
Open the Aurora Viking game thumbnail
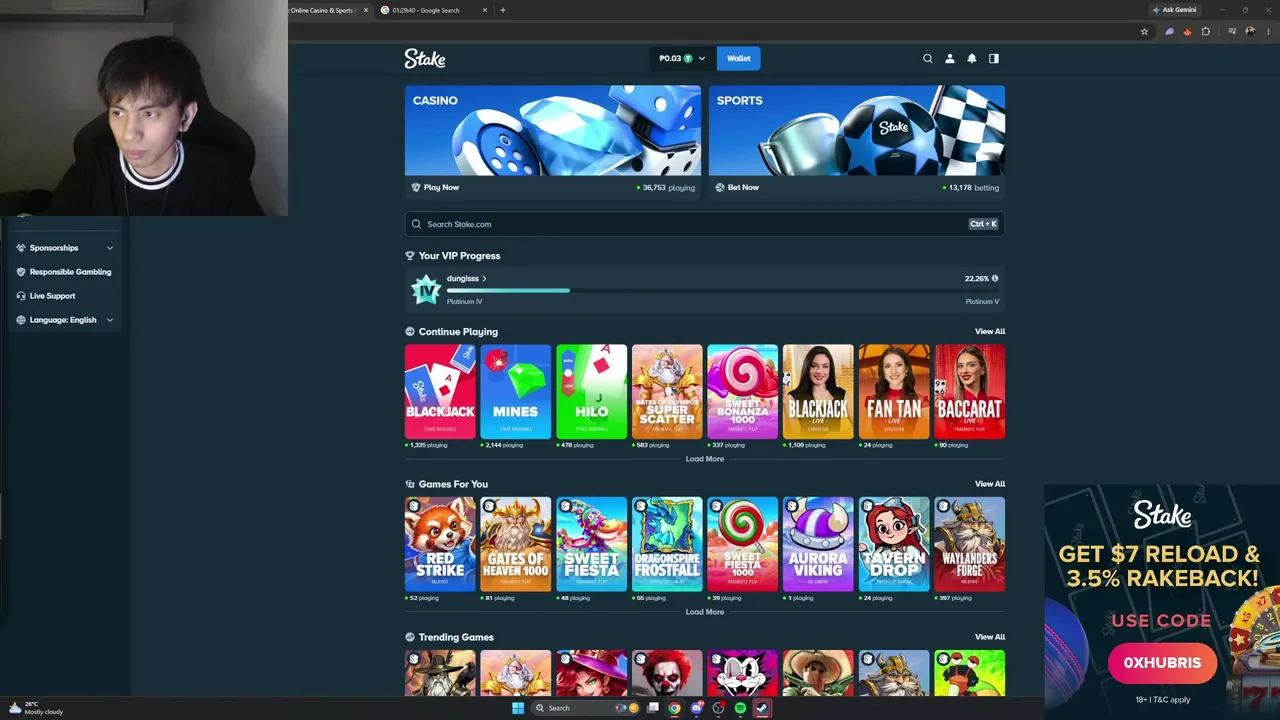pos(818,545)
